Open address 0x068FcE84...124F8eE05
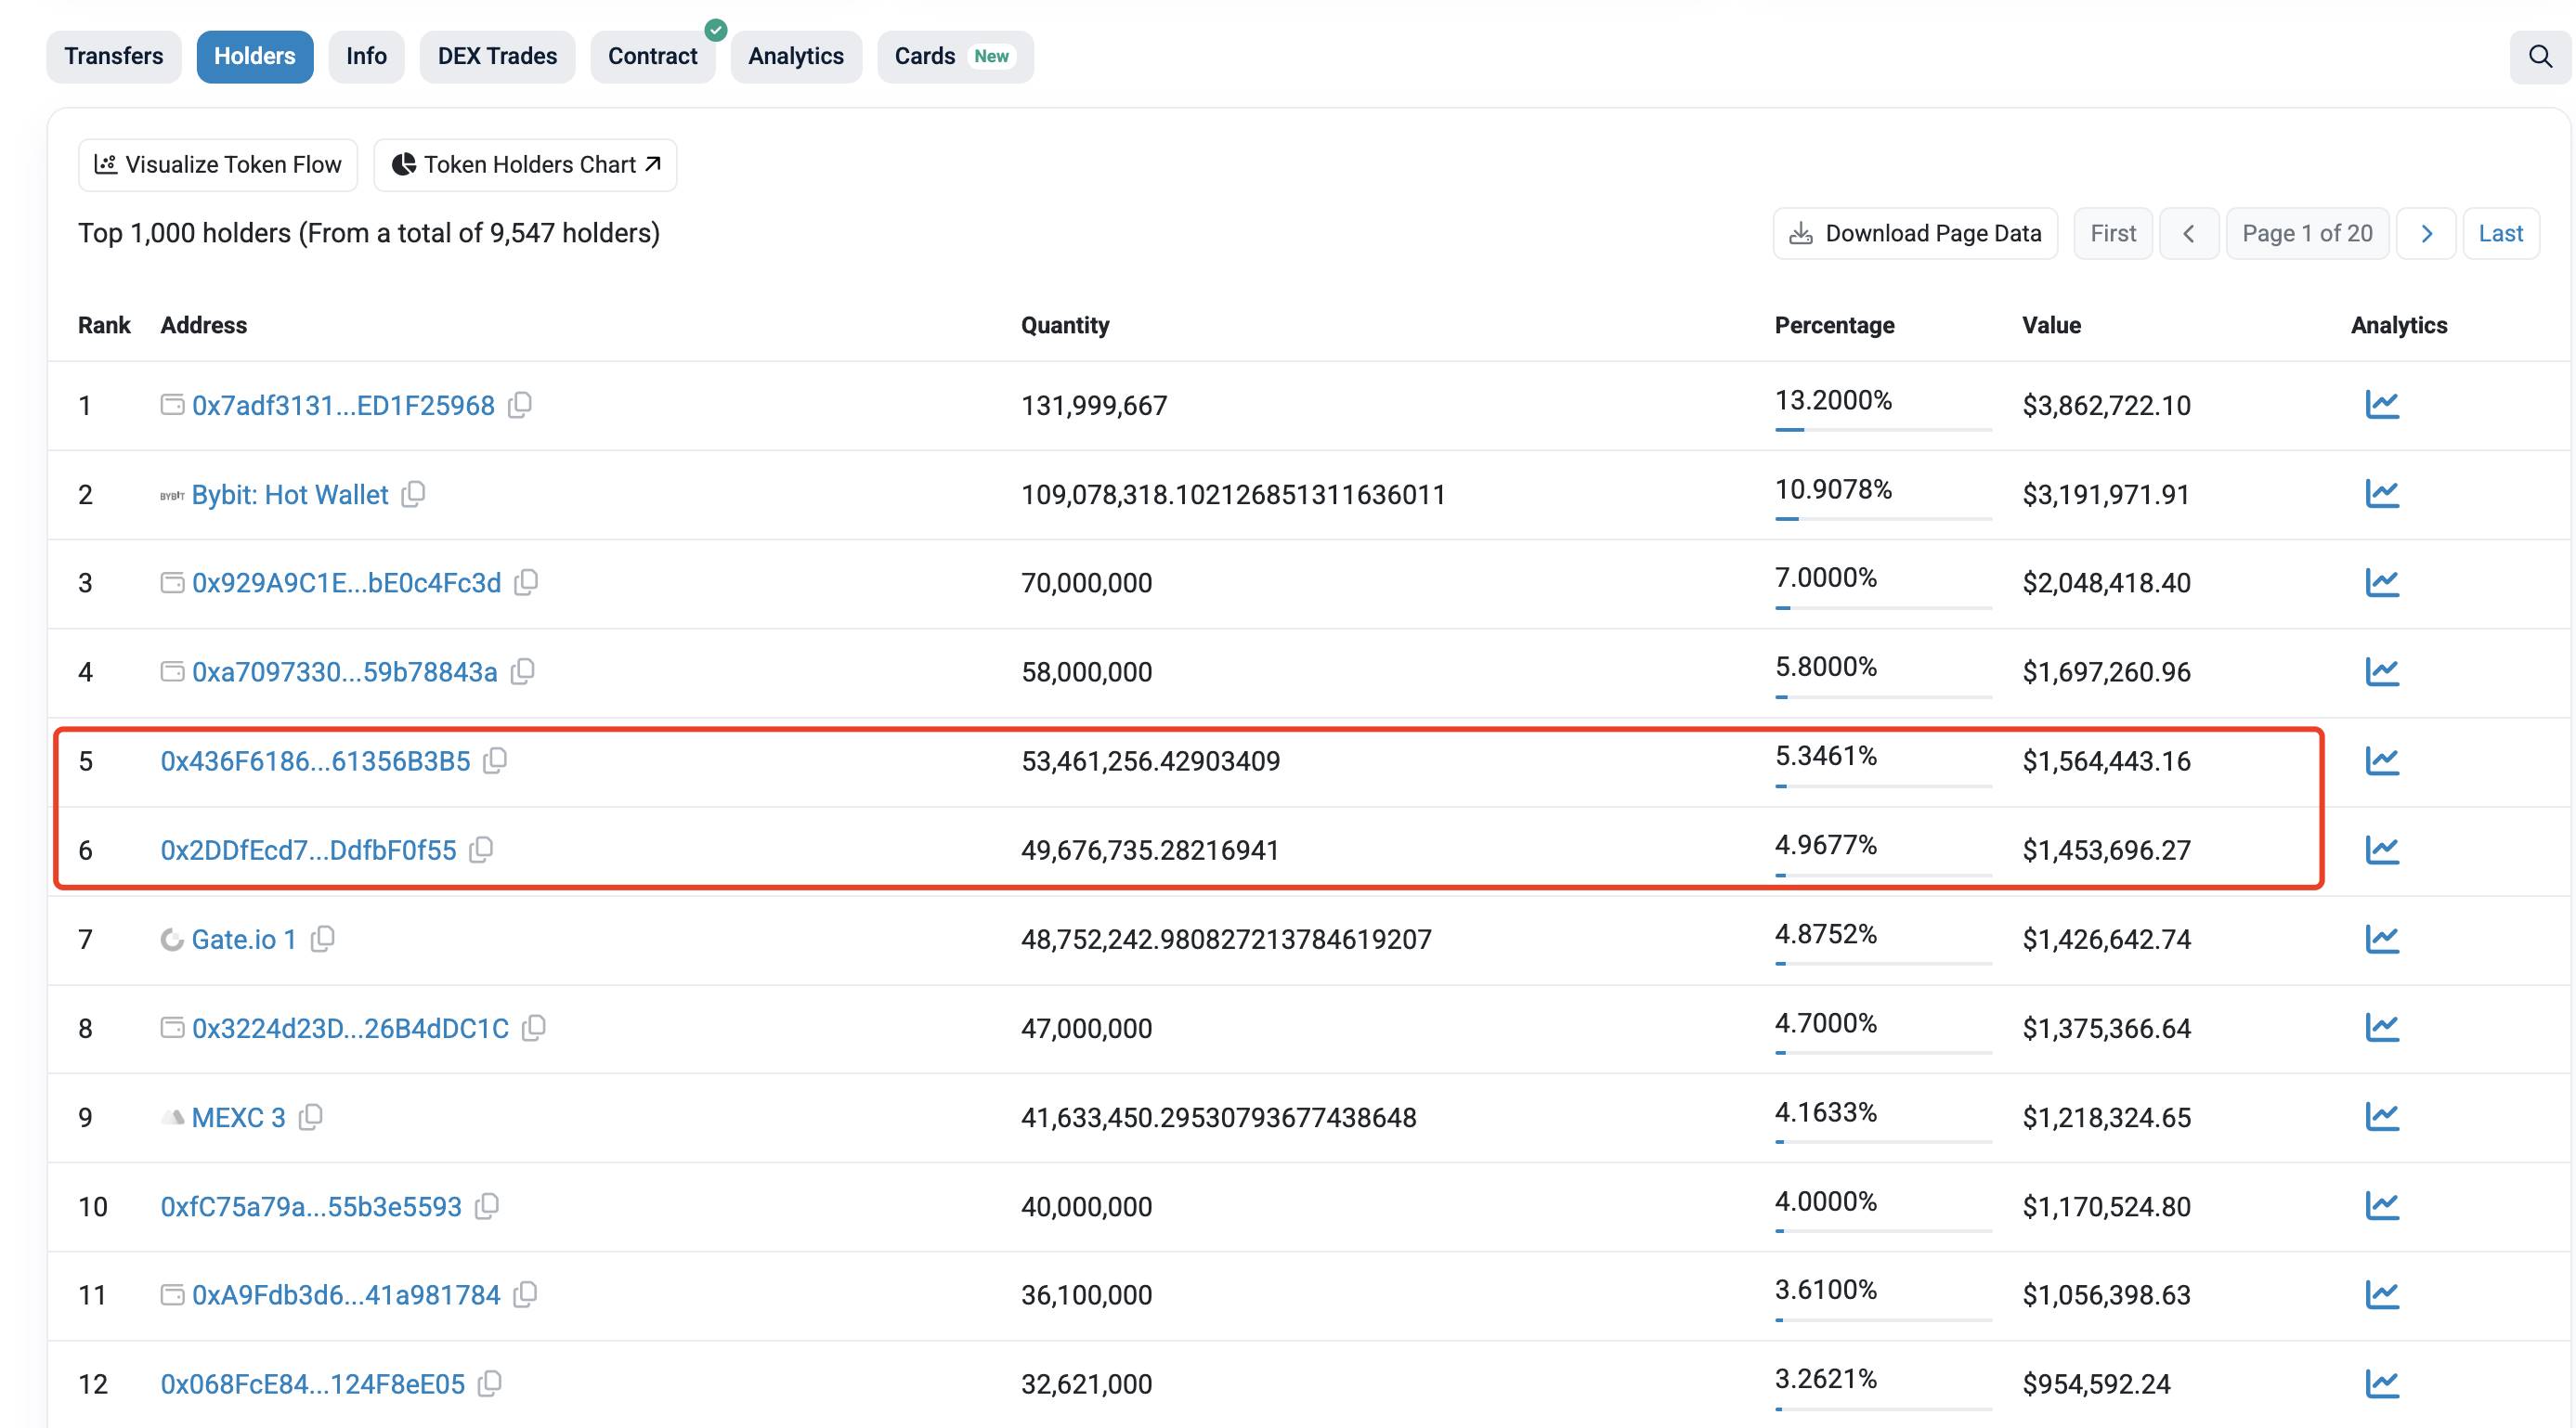Viewport: 2576px width, 1428px height. pyautogui.click(x=313, y=1384)
